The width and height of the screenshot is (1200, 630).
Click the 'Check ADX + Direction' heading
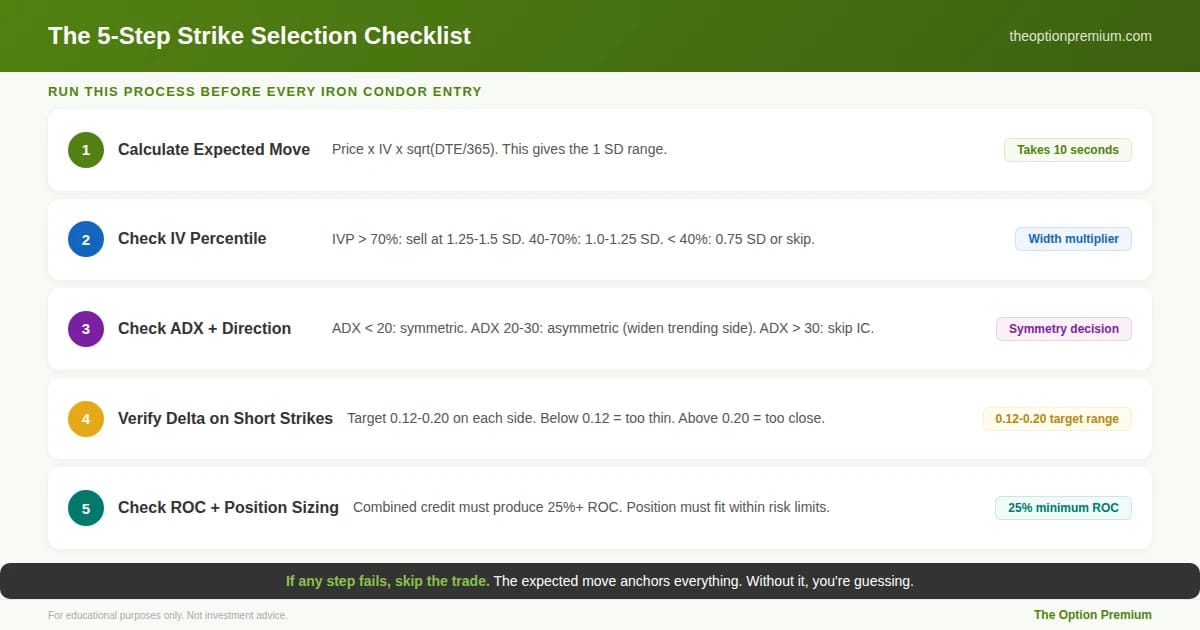pos(204,329)
